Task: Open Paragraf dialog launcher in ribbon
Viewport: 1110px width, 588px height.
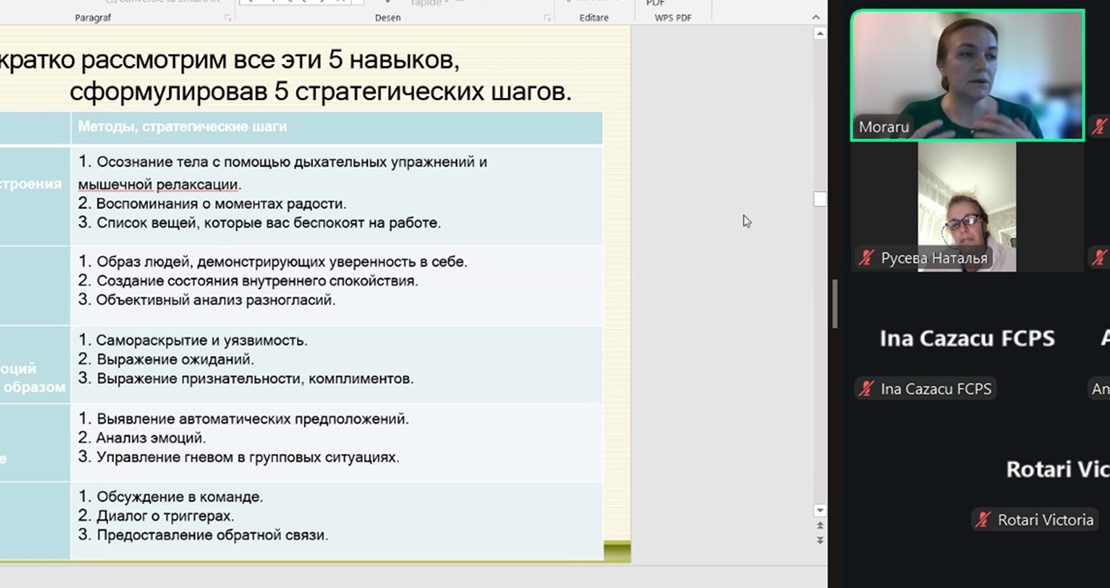Action: coord(227,18)
